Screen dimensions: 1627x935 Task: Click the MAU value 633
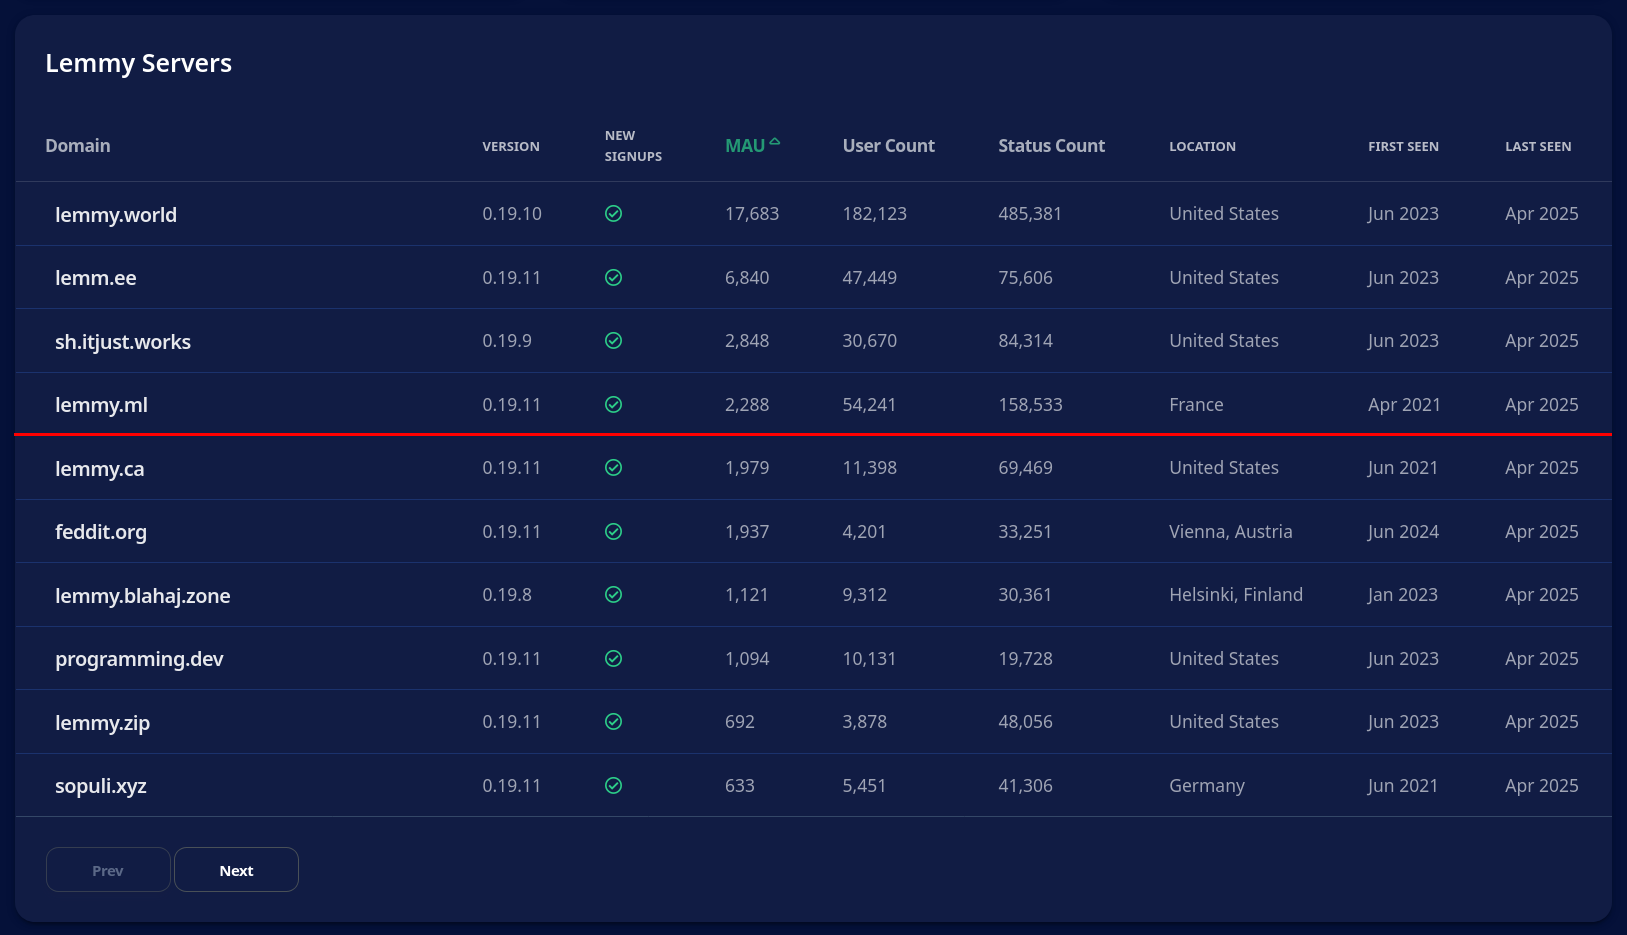(740, 786)
